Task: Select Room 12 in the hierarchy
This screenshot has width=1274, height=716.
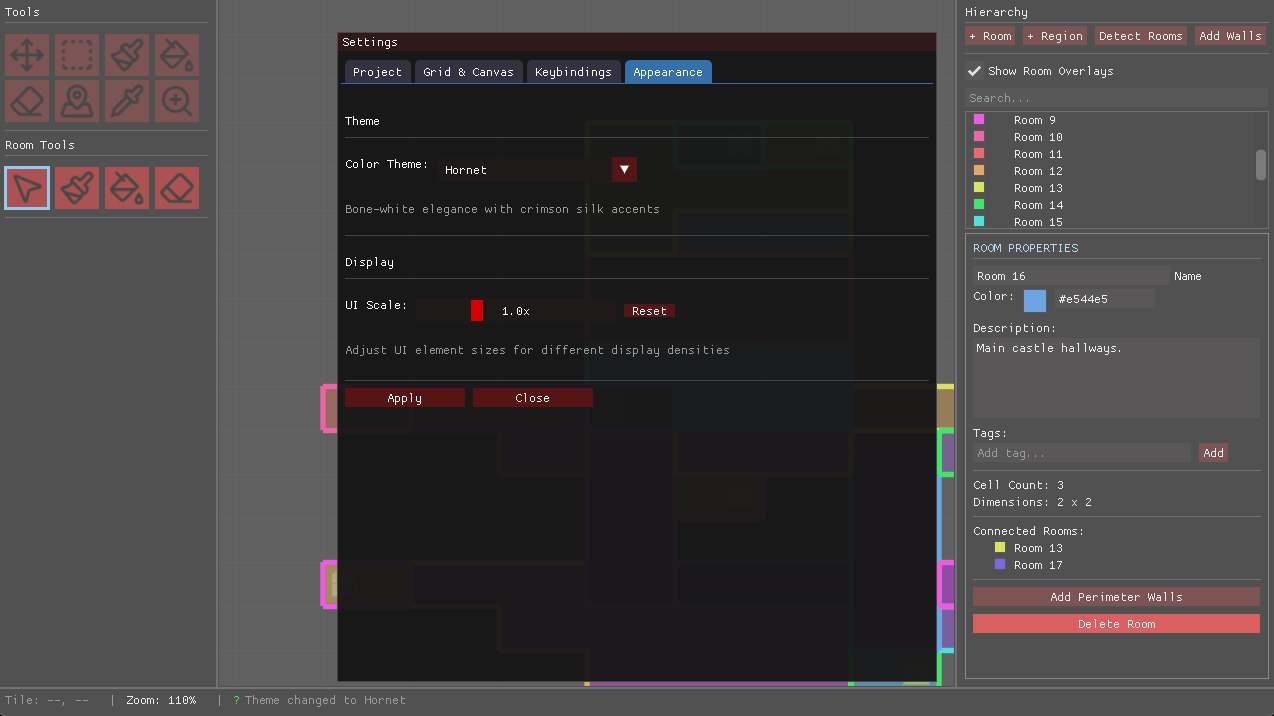Action: point(1038,171)
